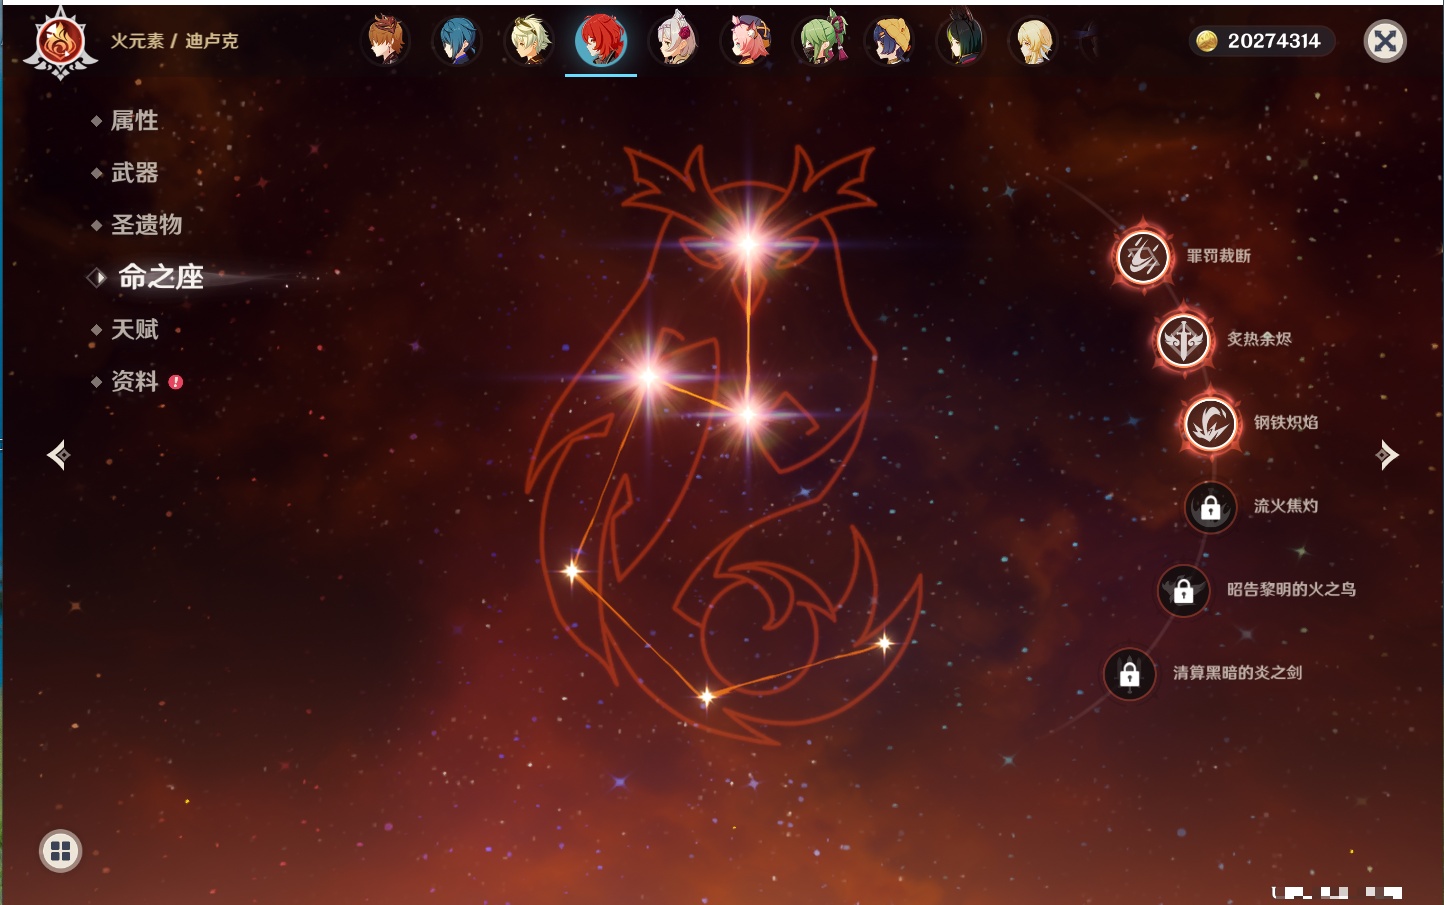The image size is (1444, 905).
Task: Open the 钢铁炽焰 constellation node icon
Action: tap(1210, 423)
